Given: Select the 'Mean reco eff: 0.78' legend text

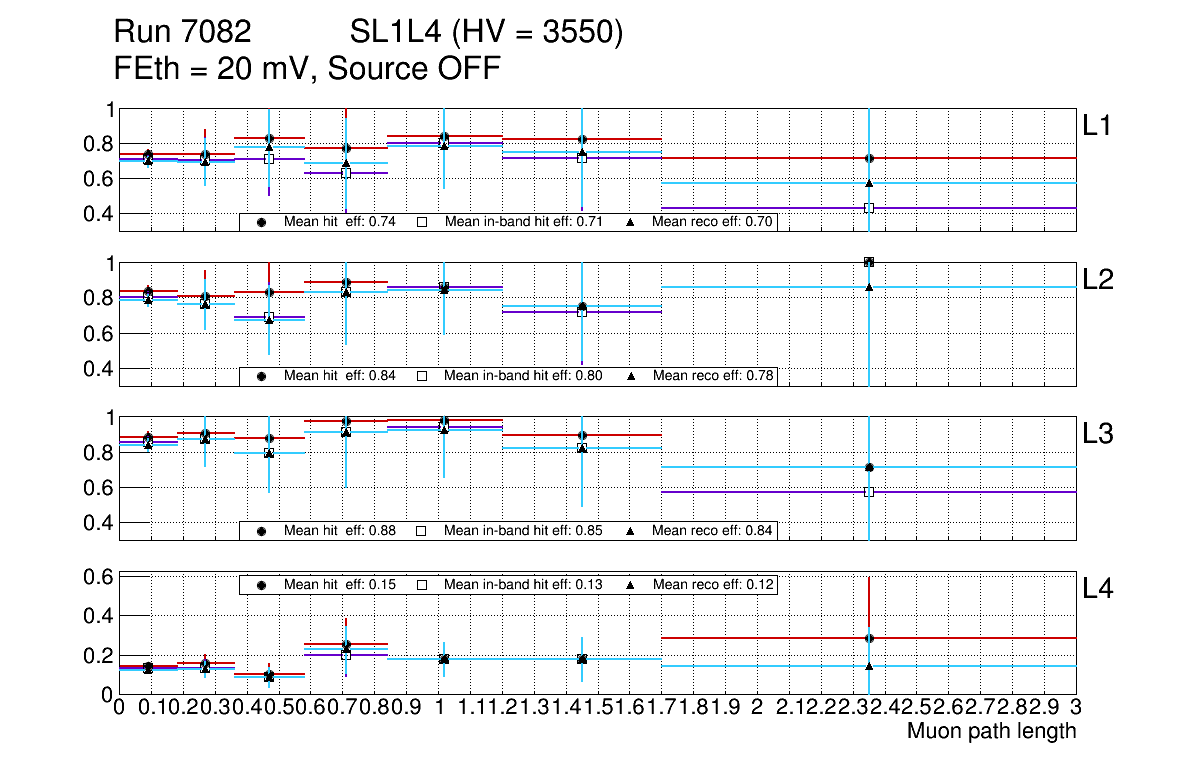Looking at the screenshot, I should point(712,376).
